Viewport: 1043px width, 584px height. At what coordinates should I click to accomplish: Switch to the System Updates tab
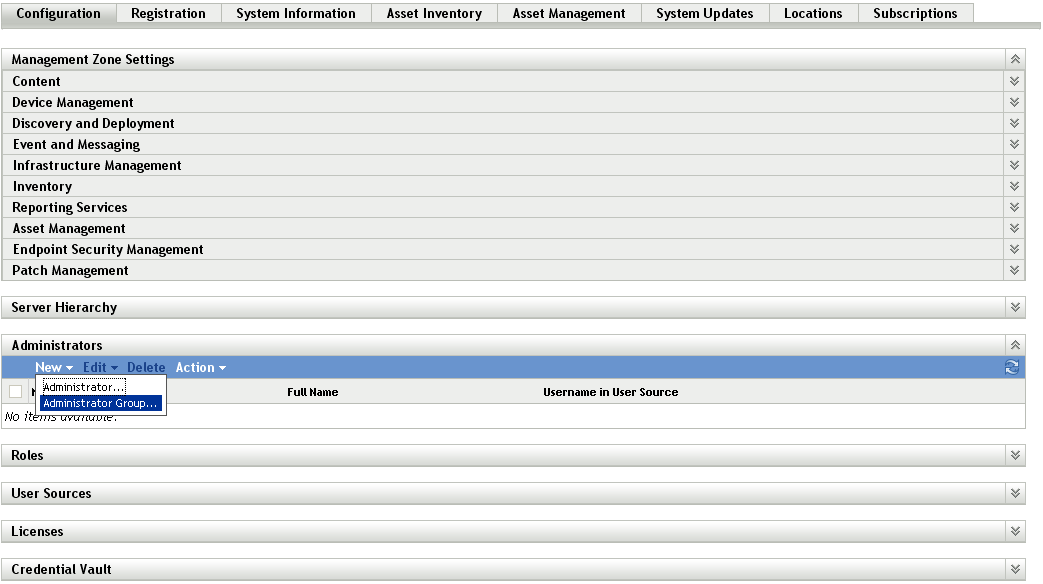(x=704, y=13)
